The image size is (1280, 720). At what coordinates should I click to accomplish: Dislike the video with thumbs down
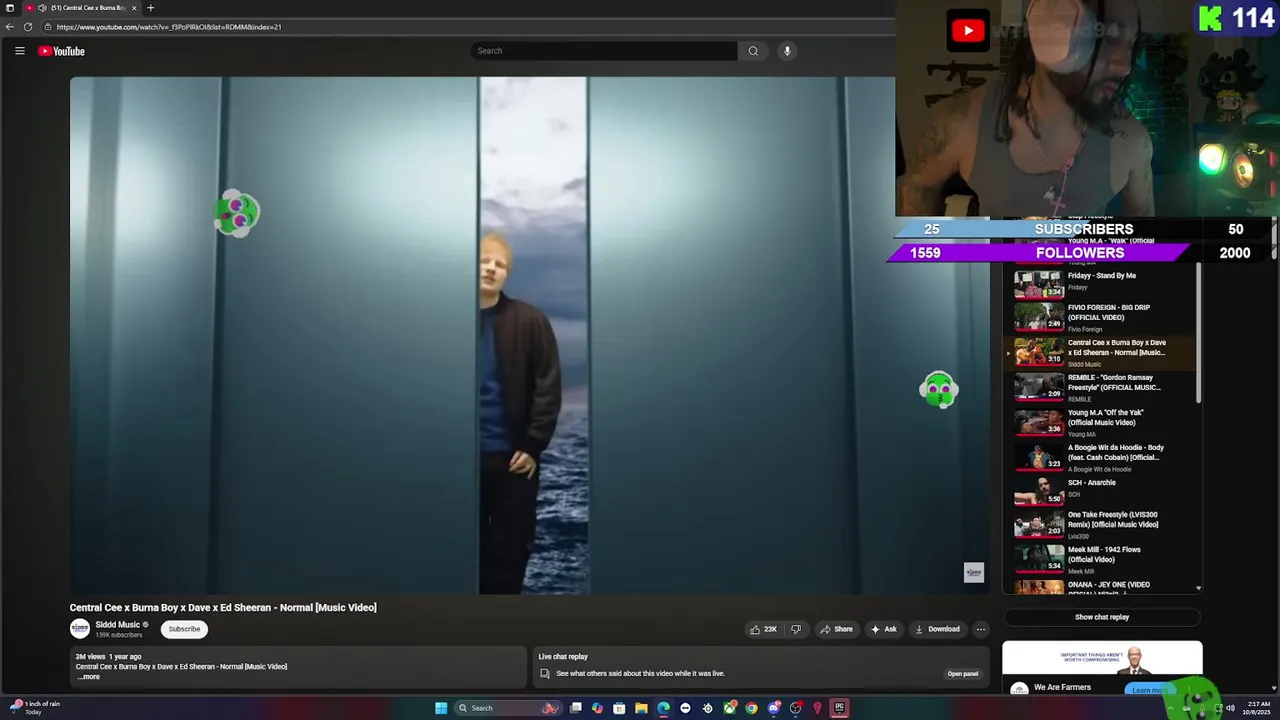click(x=796, y=629)
